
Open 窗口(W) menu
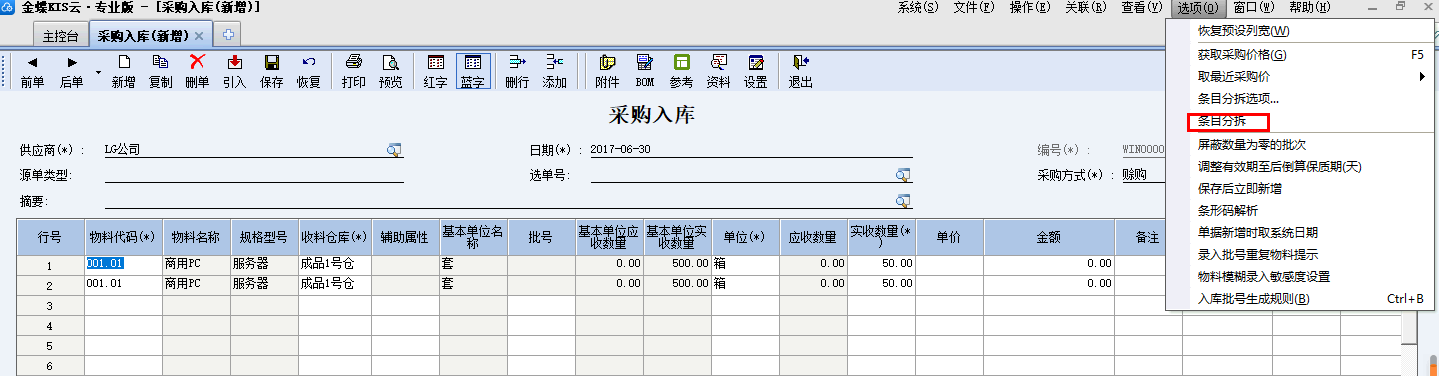click(1254, 8)
